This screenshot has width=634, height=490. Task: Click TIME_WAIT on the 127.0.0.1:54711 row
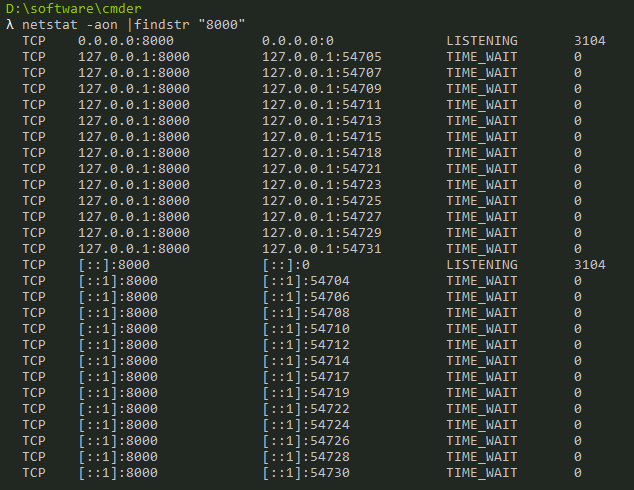[x=482, y=105]
